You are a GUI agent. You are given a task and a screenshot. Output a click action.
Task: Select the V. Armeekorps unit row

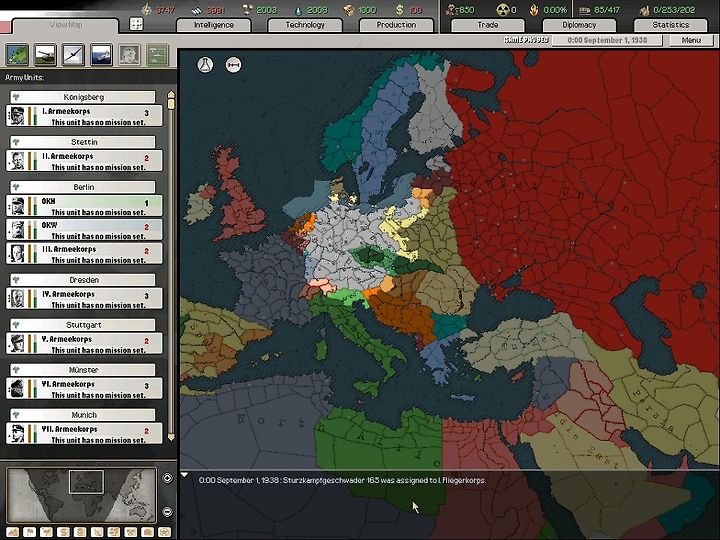pos(84,343)
